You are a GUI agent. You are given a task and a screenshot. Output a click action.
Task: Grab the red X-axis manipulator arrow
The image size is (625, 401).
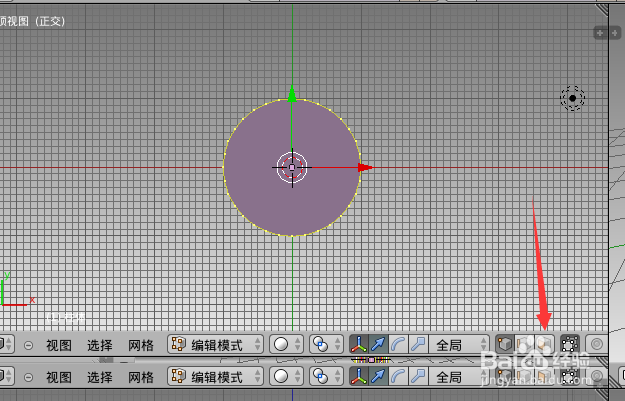click(366, 167)
